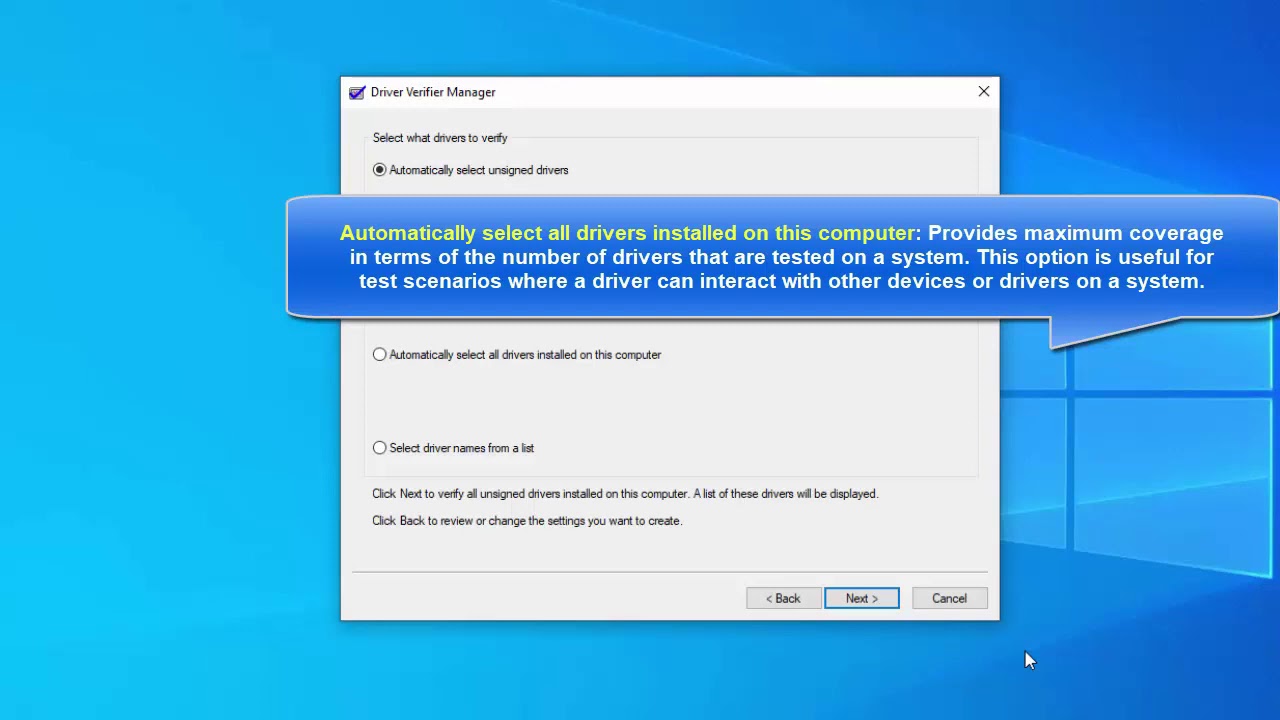Click the Next button
Image resolution: width=1280 pixels, height=720 pixels.
862,598
